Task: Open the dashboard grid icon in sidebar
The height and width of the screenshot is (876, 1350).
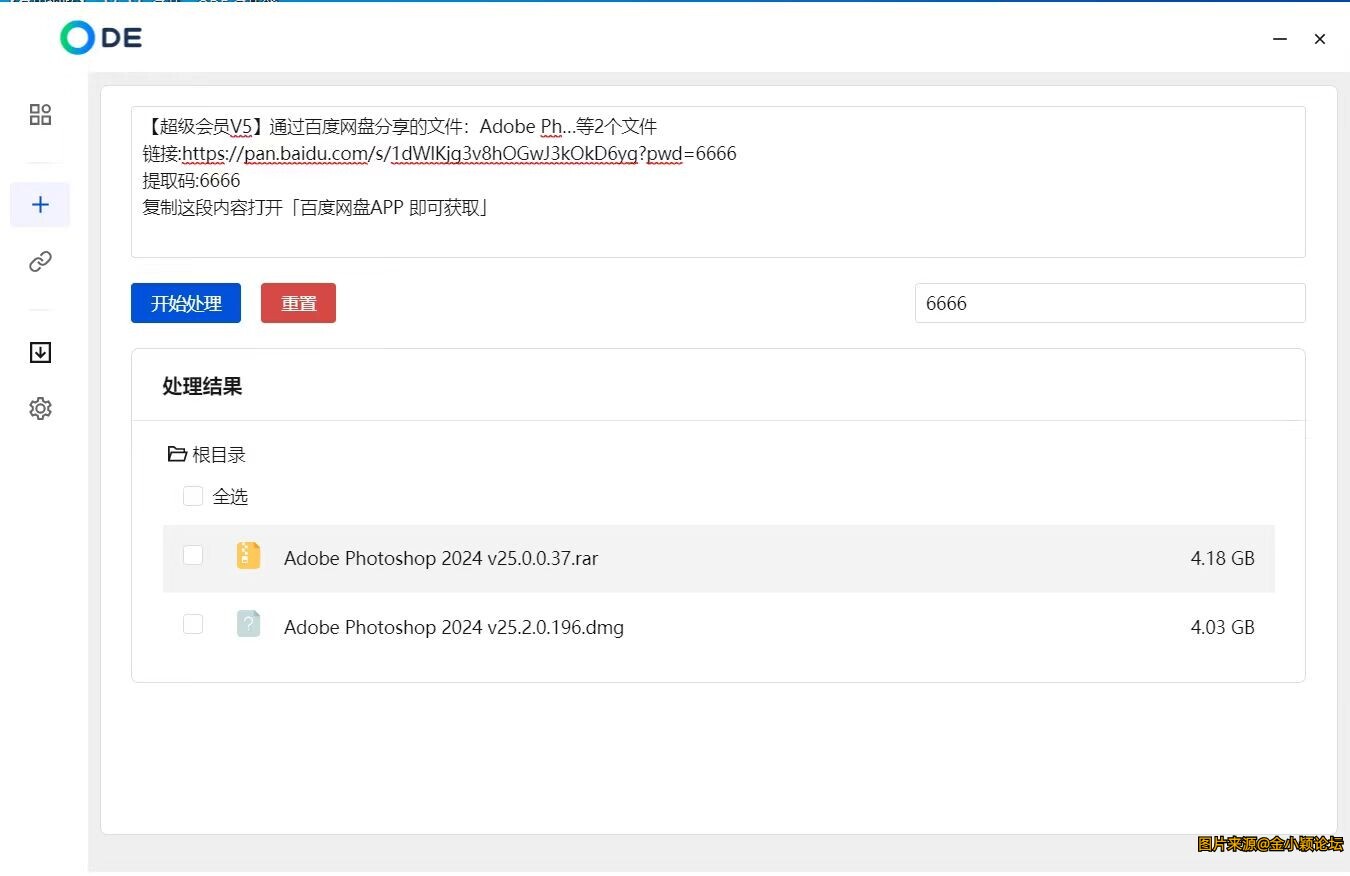Action: click(x=40, y=114)
